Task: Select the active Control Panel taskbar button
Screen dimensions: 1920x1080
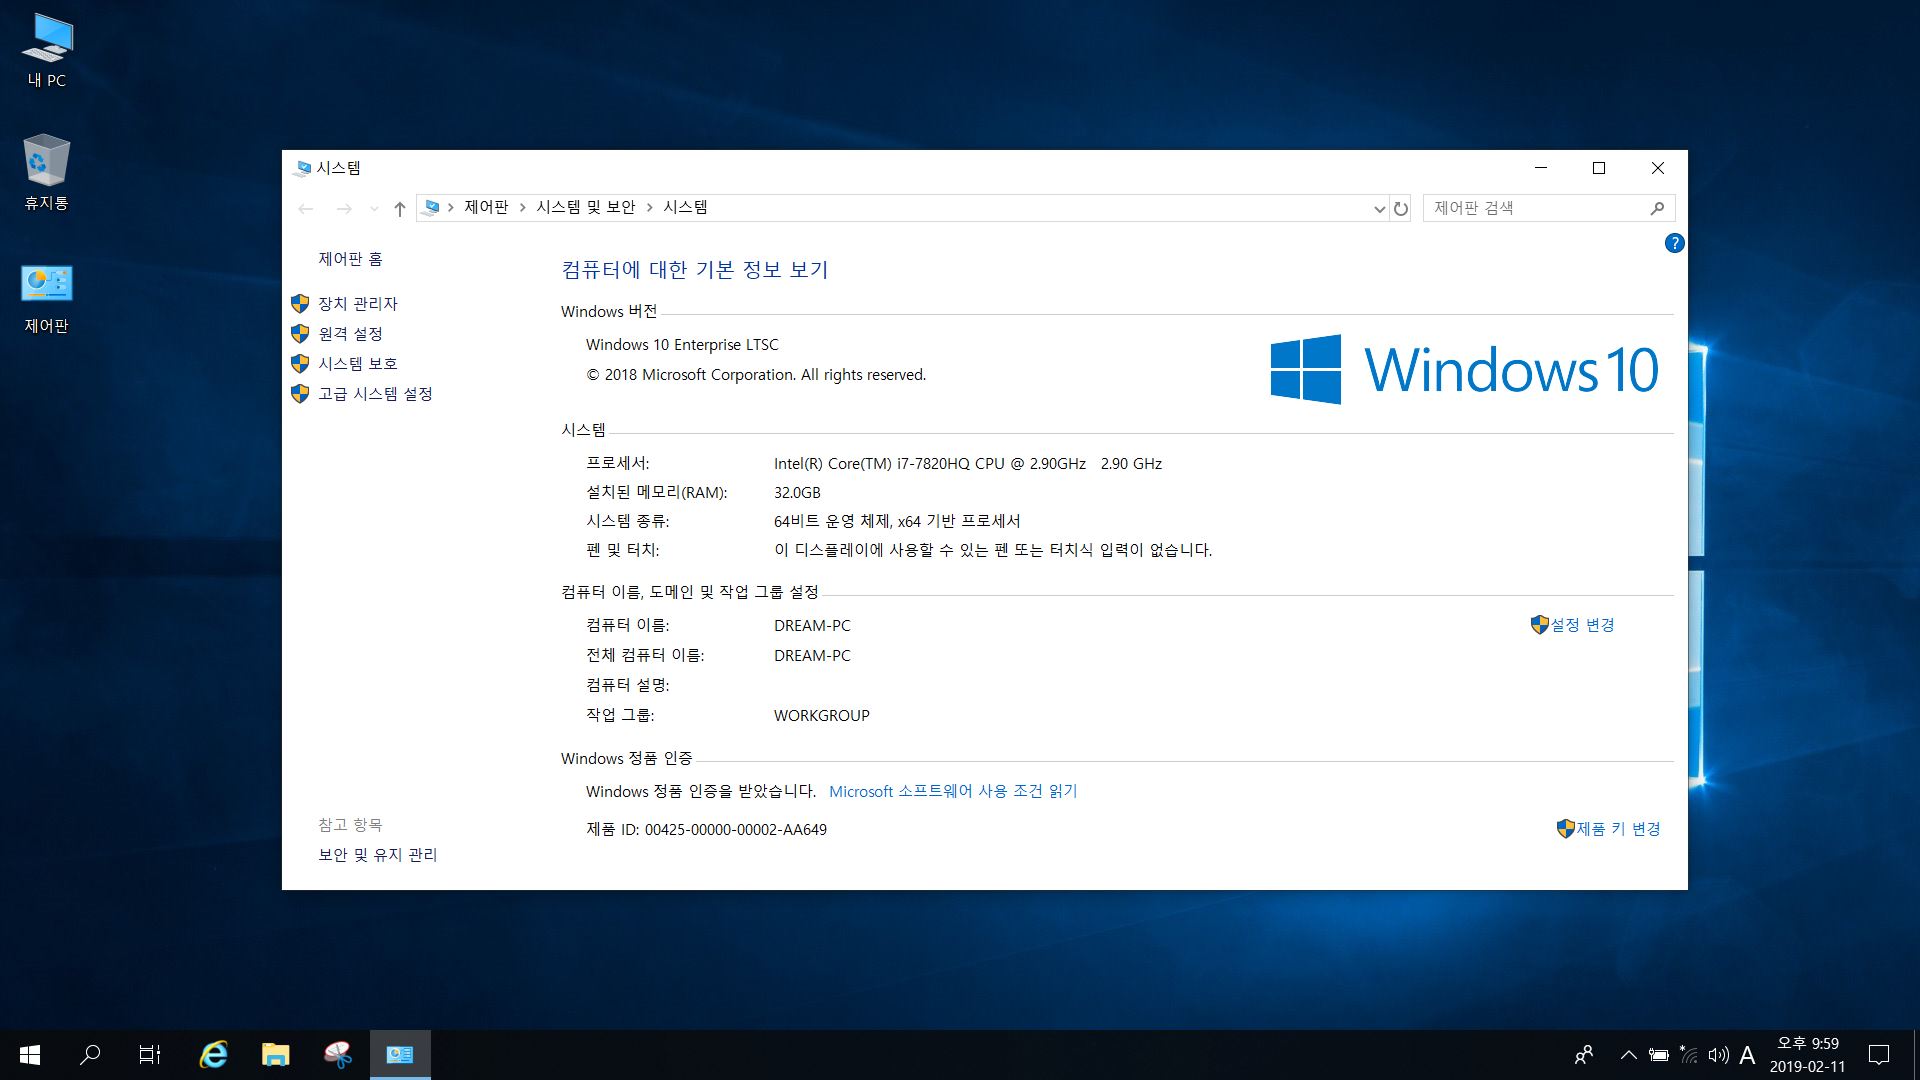Action: (x=400, y=1055)
